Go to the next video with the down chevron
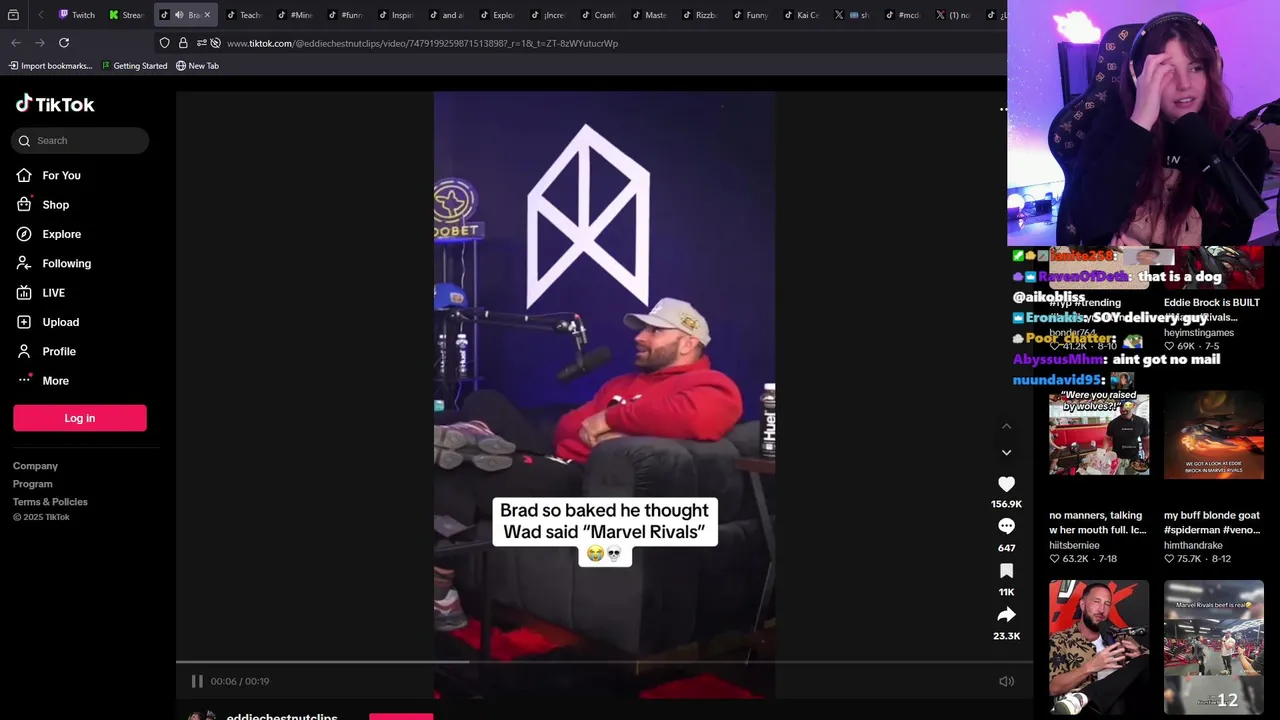The image size is (1280, 720). click(1006, 452)
